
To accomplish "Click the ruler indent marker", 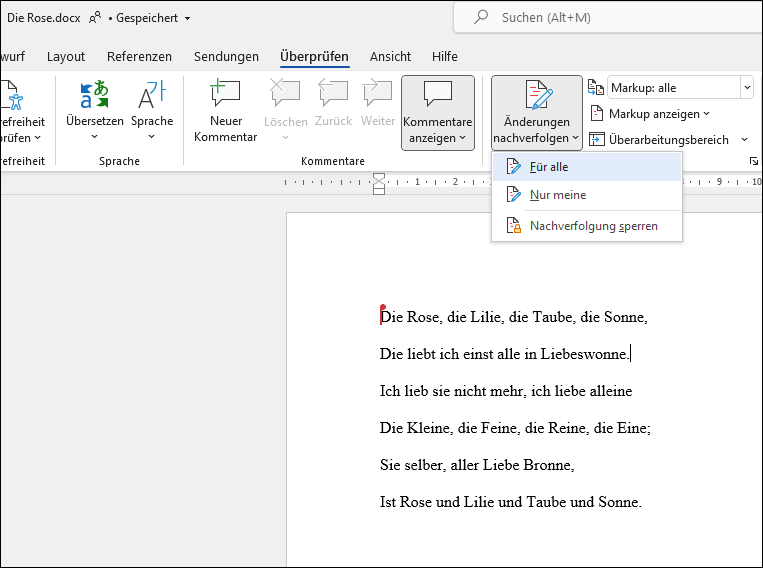I will coord(379,183).
